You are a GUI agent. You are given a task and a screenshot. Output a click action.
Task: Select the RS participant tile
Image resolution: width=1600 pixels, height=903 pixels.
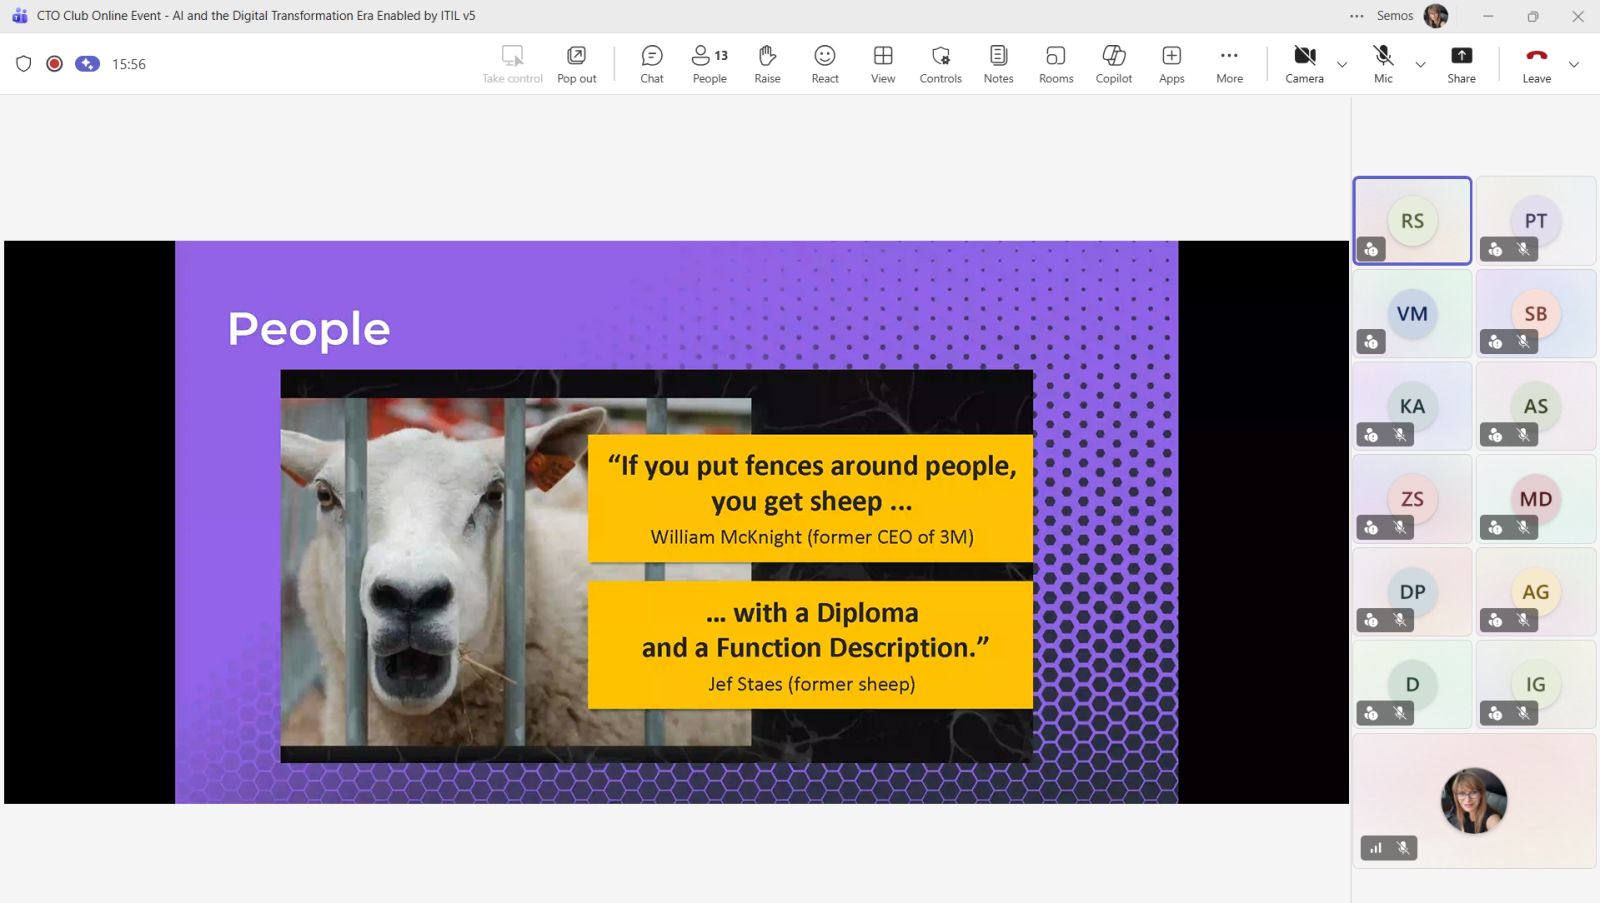tap(1412, 221)
